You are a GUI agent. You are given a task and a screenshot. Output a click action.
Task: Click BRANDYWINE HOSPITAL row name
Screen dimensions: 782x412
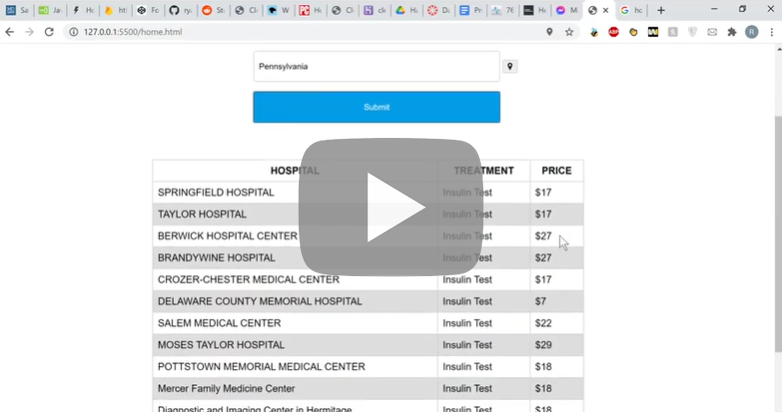pyautogui.click(x=216, y=258)
